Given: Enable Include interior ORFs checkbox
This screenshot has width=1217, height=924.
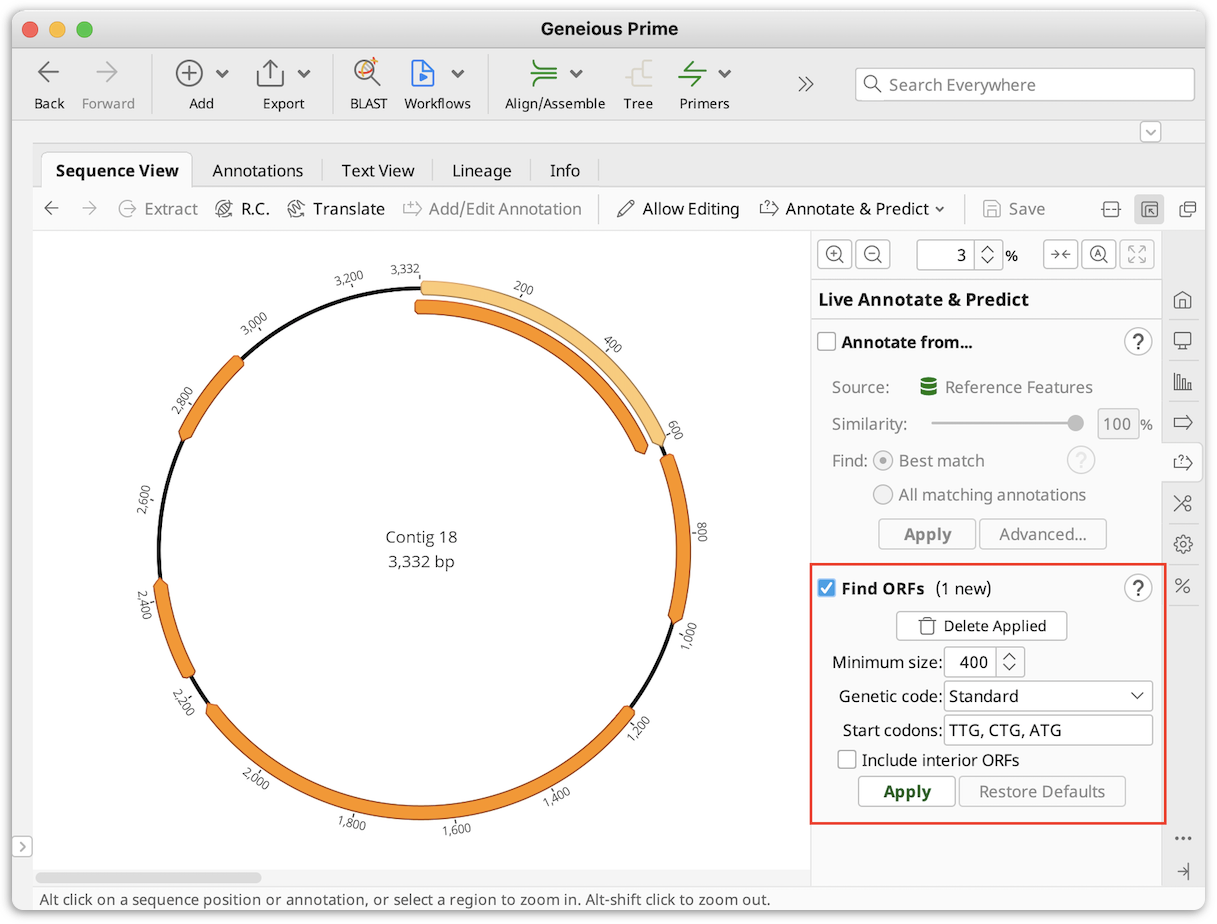Looking at the screenshot, I should click(847, 760).
